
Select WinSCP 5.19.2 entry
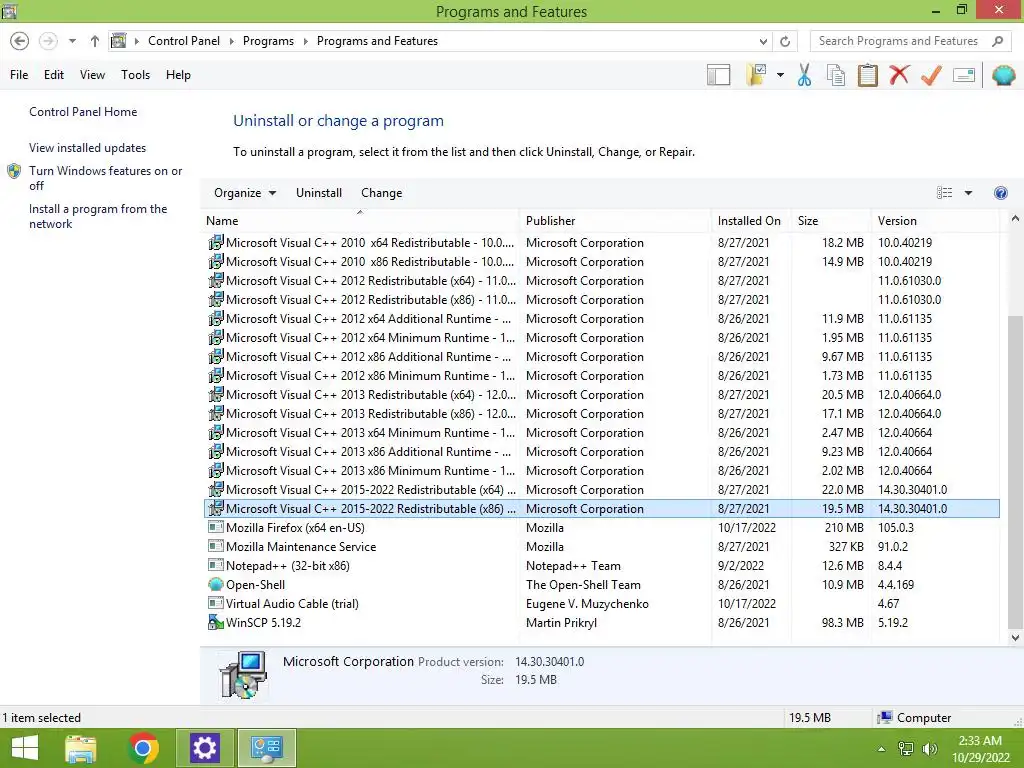coord(602,622)
